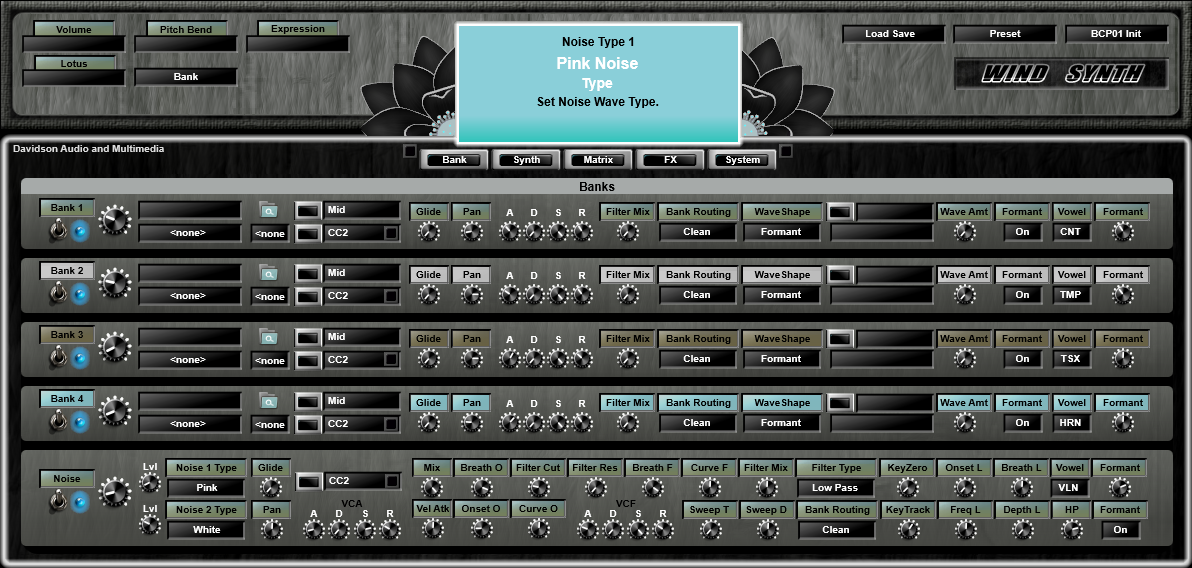
Task: Click the Bank 3 folder search icon
Action: click(x=268, y=338)
